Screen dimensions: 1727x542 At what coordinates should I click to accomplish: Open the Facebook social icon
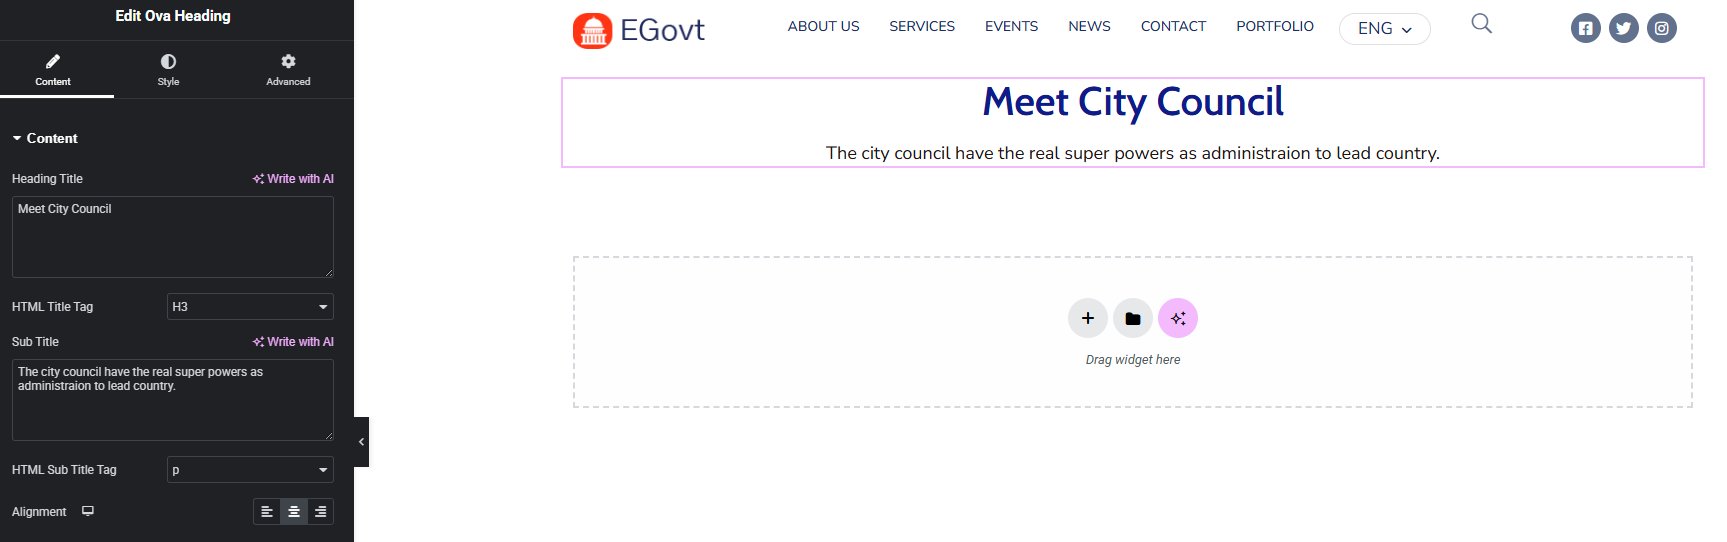coord(1586,28)
